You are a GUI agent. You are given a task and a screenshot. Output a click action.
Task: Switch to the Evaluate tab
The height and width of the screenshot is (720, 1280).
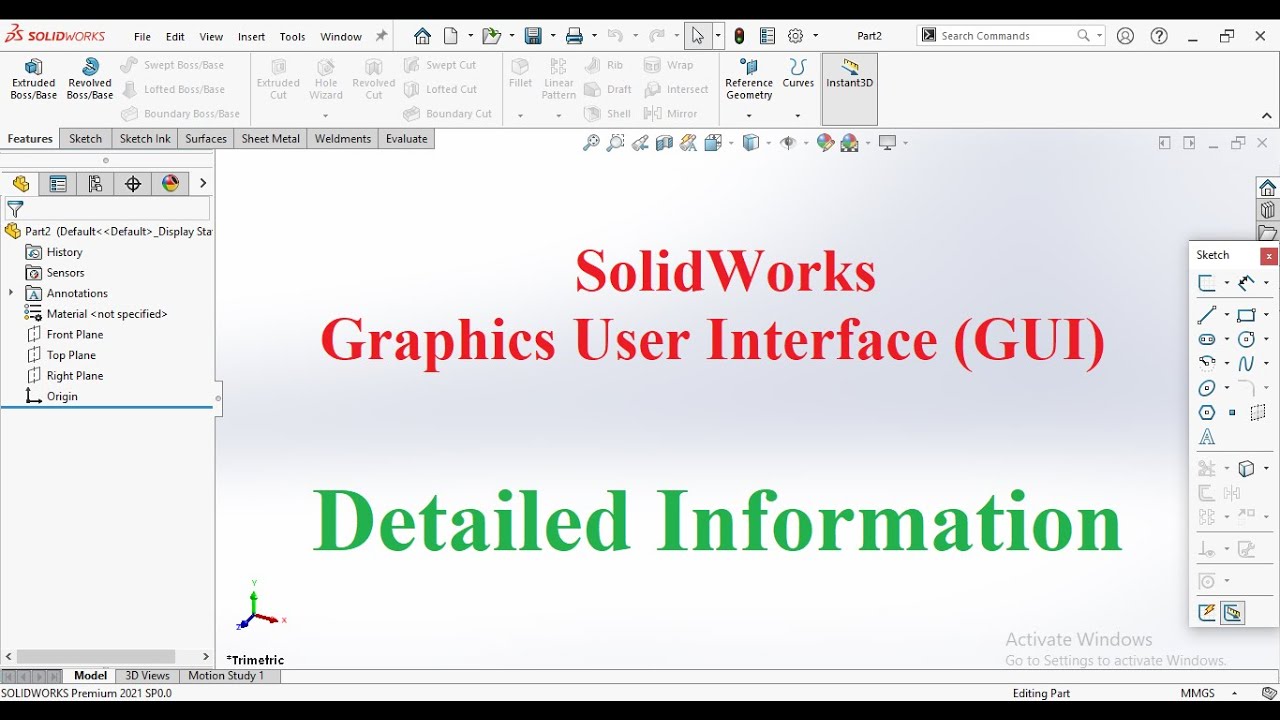pos(407,139)
